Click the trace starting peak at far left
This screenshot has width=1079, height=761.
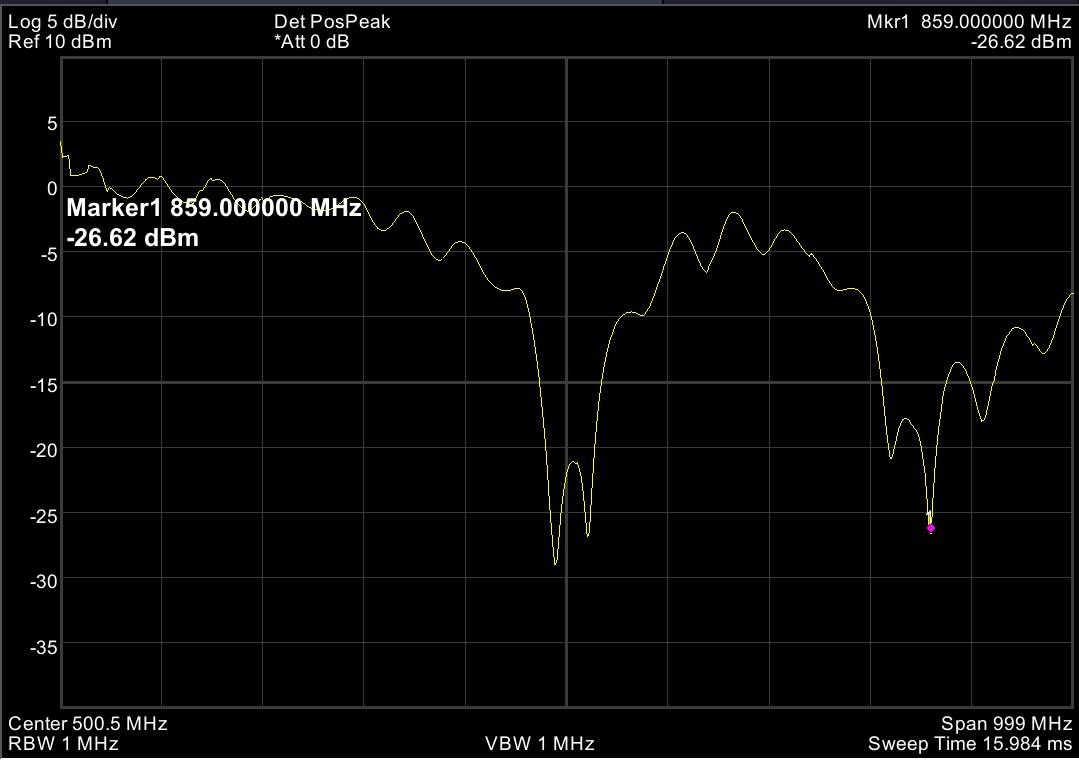click(62, 143)
